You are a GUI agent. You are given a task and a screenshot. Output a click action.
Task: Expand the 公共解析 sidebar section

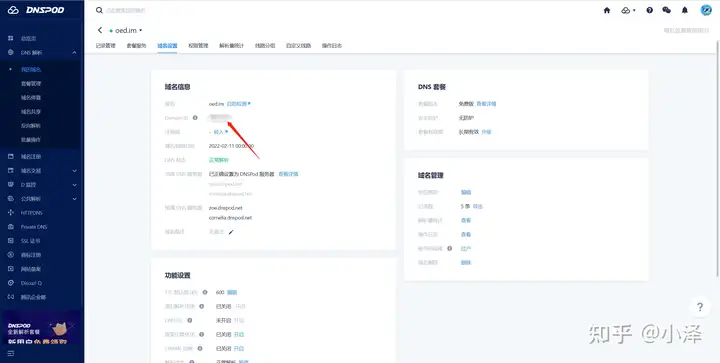tap(74, 199)
